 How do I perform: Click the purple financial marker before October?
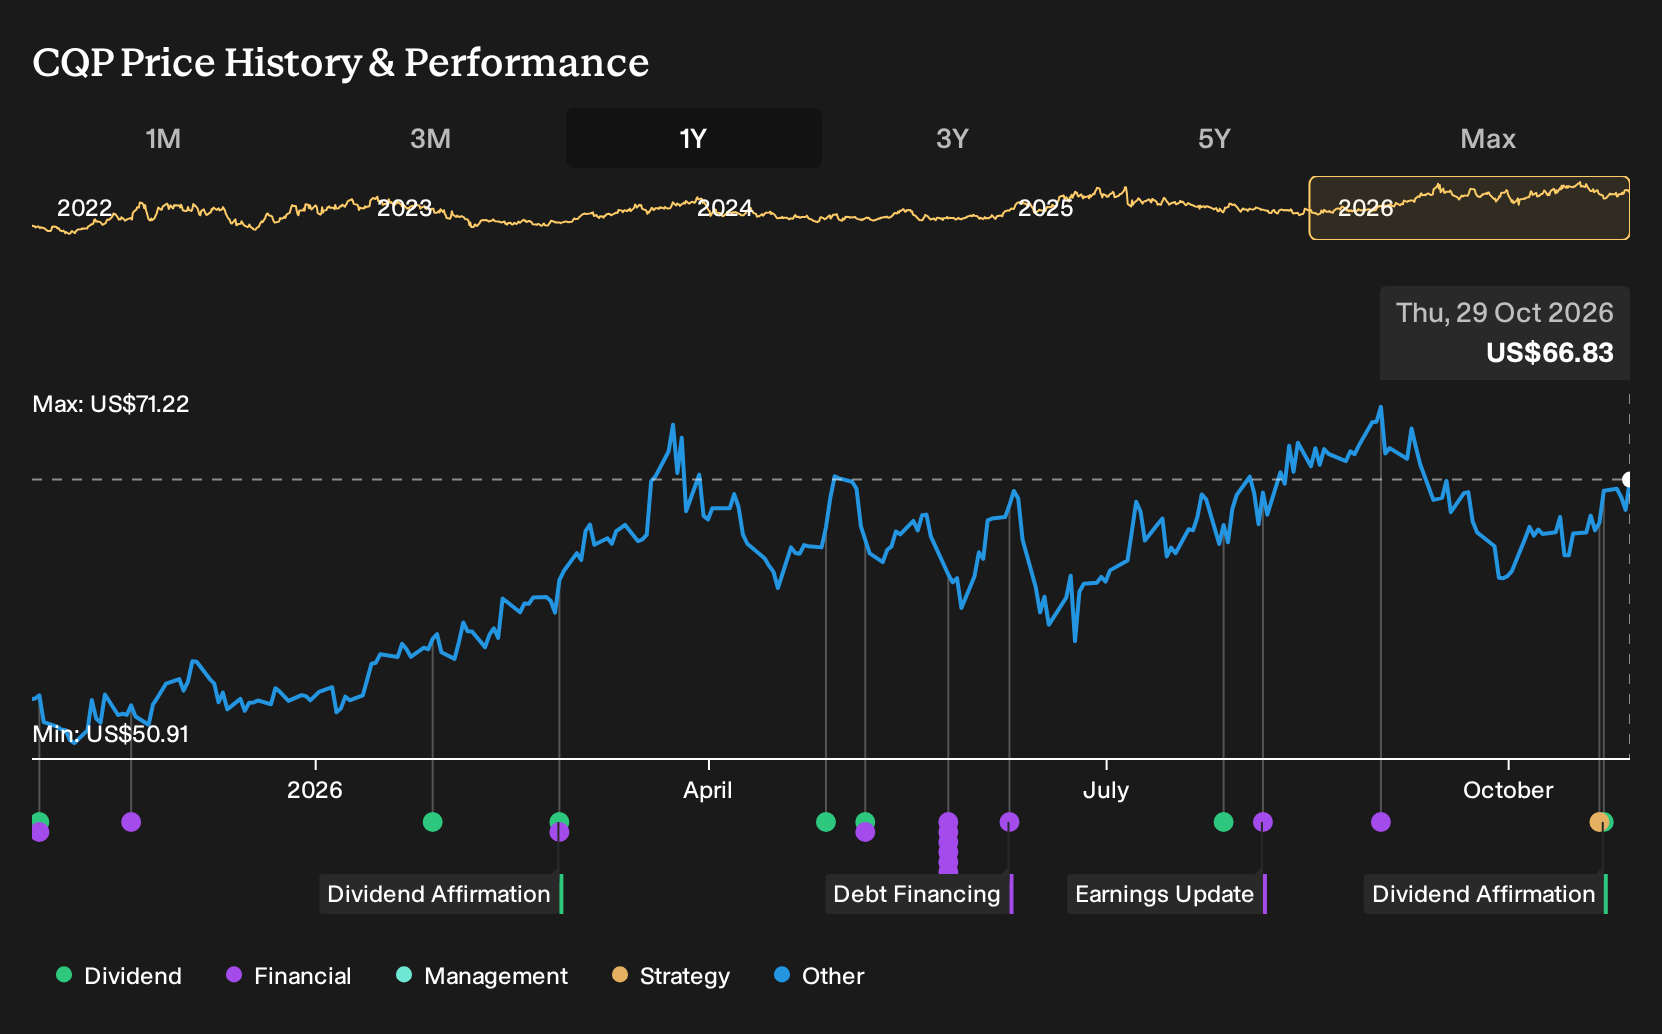pyautogui.click(x=1381, y=822)
